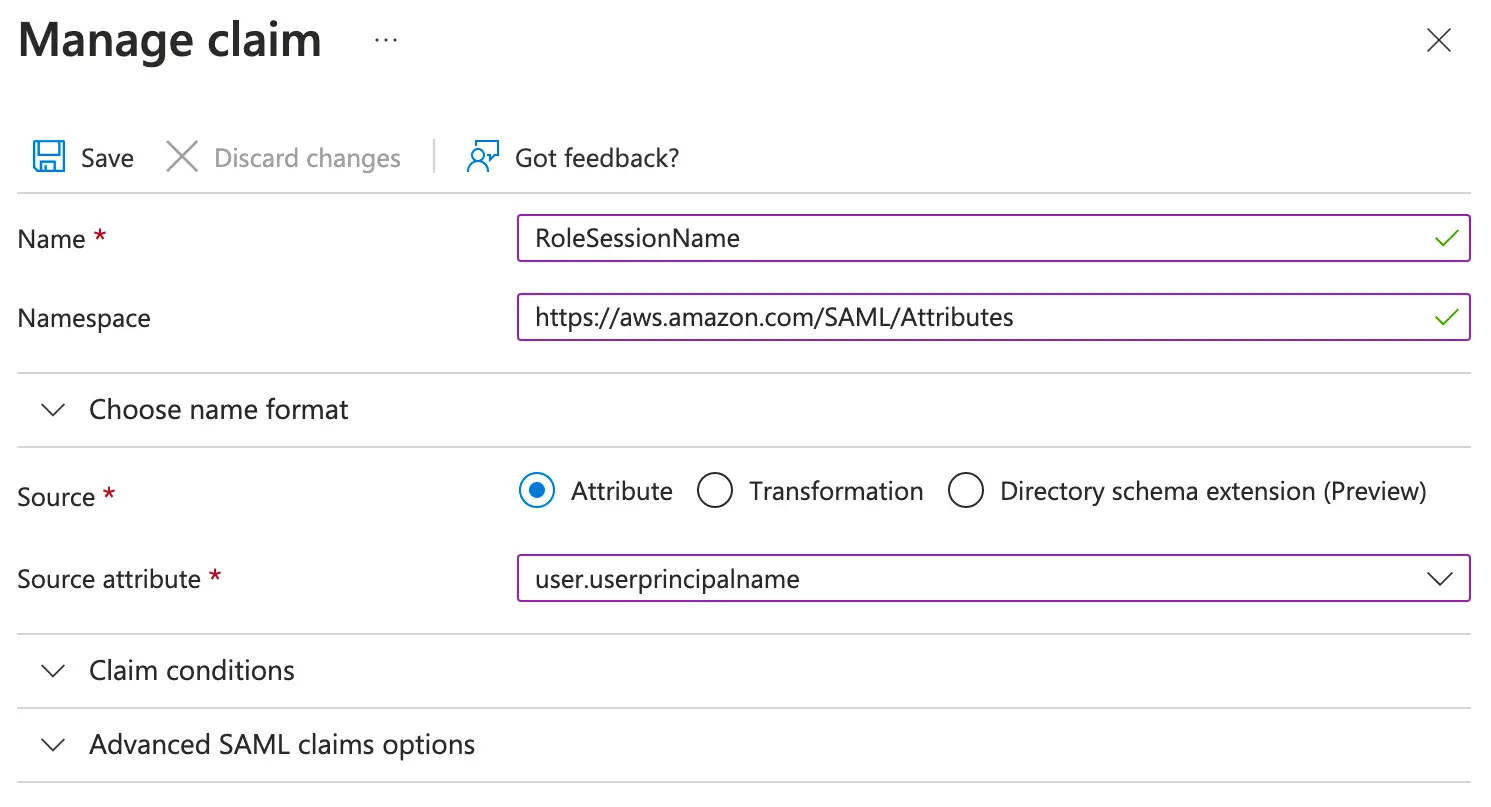The height and width of the screenshot is (807, 1491).
Task: Click the Discard changes text
Action: click(x=307, y=158)
